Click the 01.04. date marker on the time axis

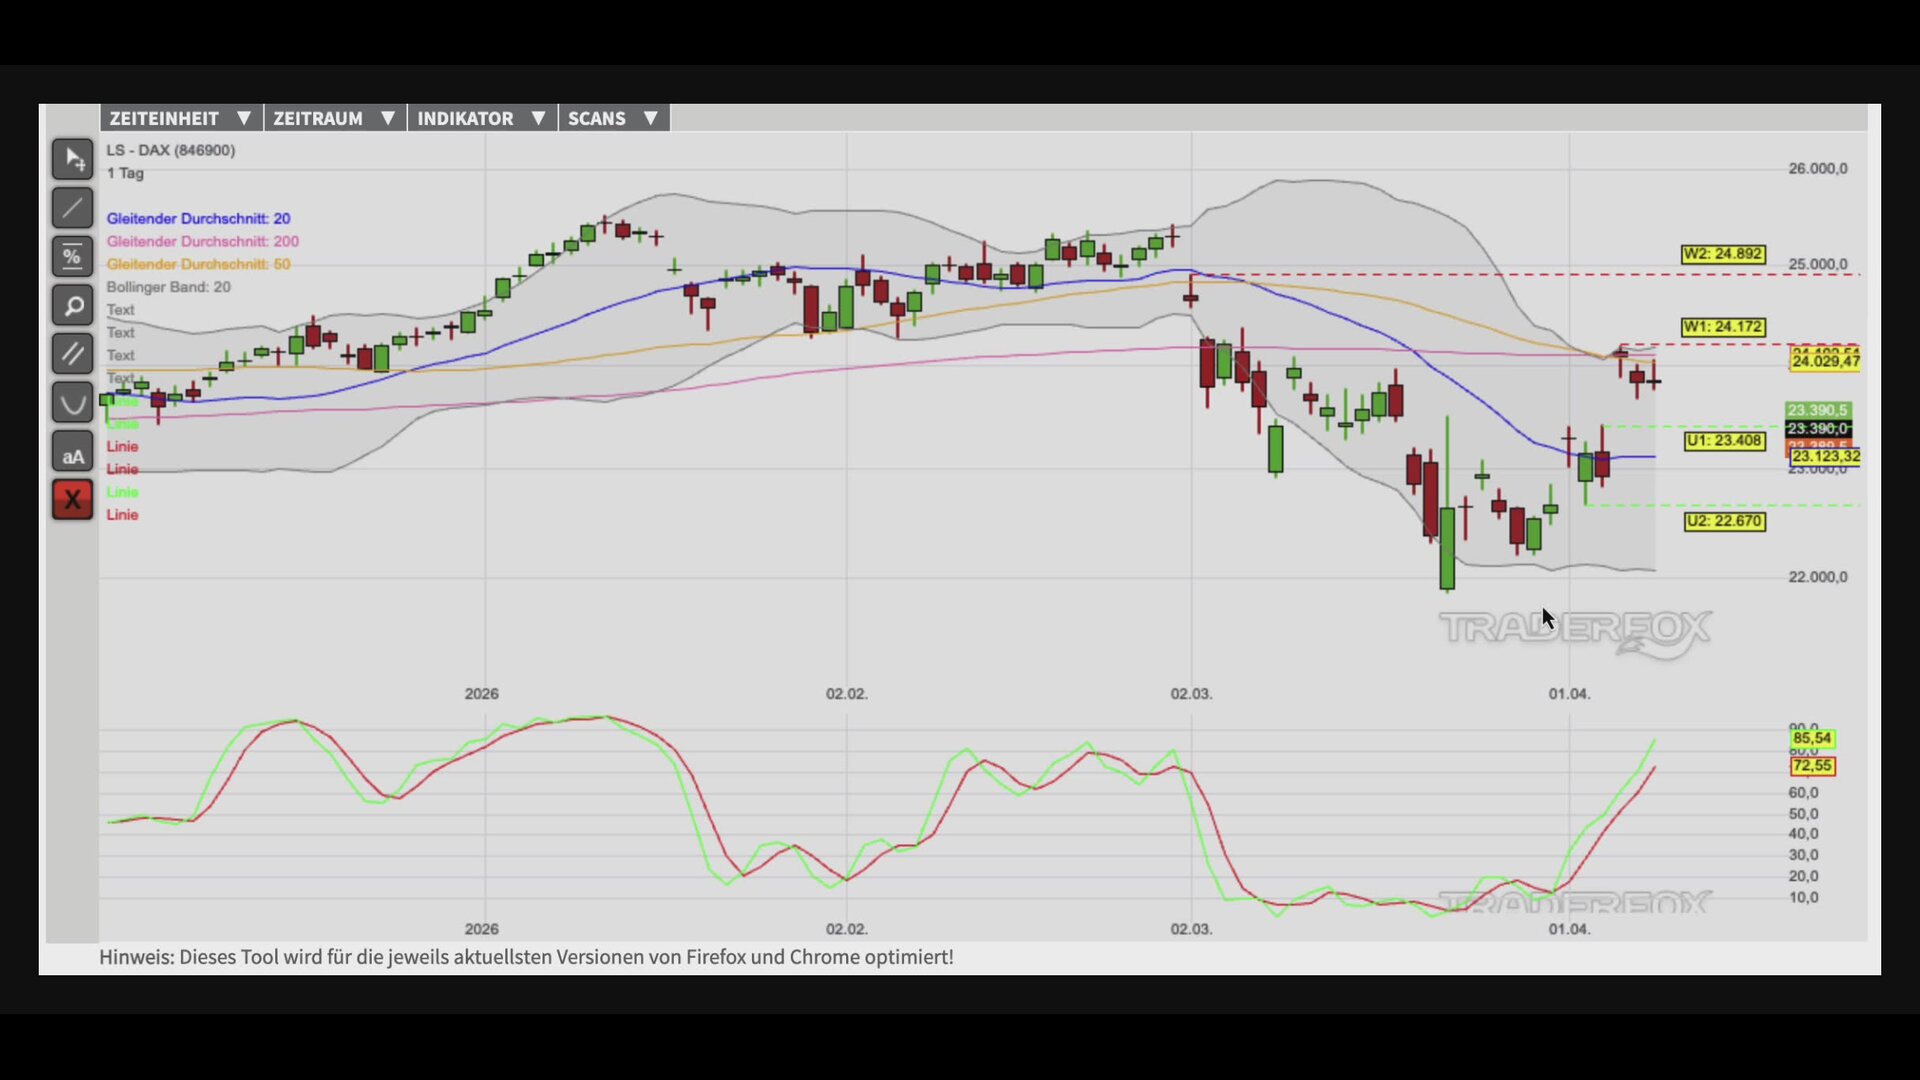point(1568,693)
